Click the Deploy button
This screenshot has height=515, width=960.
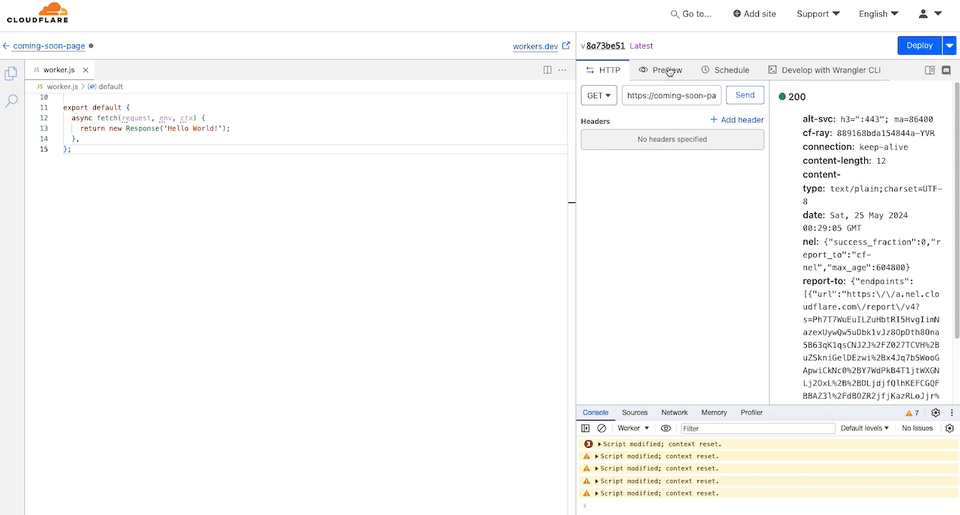coord(920,45)
